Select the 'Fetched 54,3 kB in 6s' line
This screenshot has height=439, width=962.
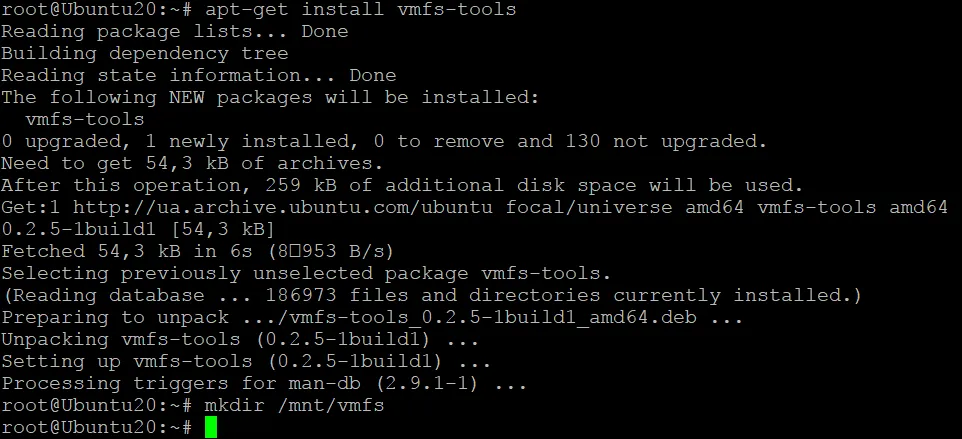coord(198,251)
